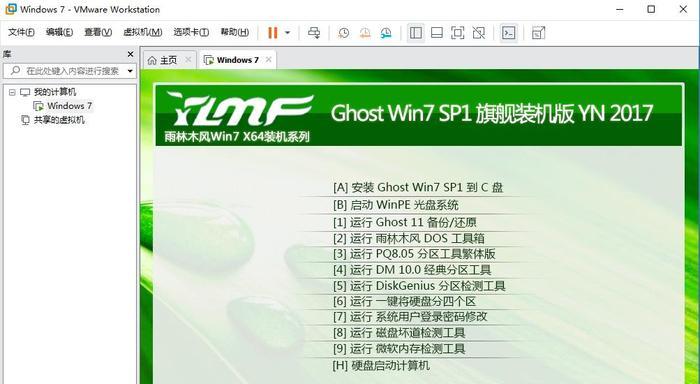Collapse the 我的计算机 tree node
Screen dimensions: 700x384
pyautogui.click(x=12, y=92)
